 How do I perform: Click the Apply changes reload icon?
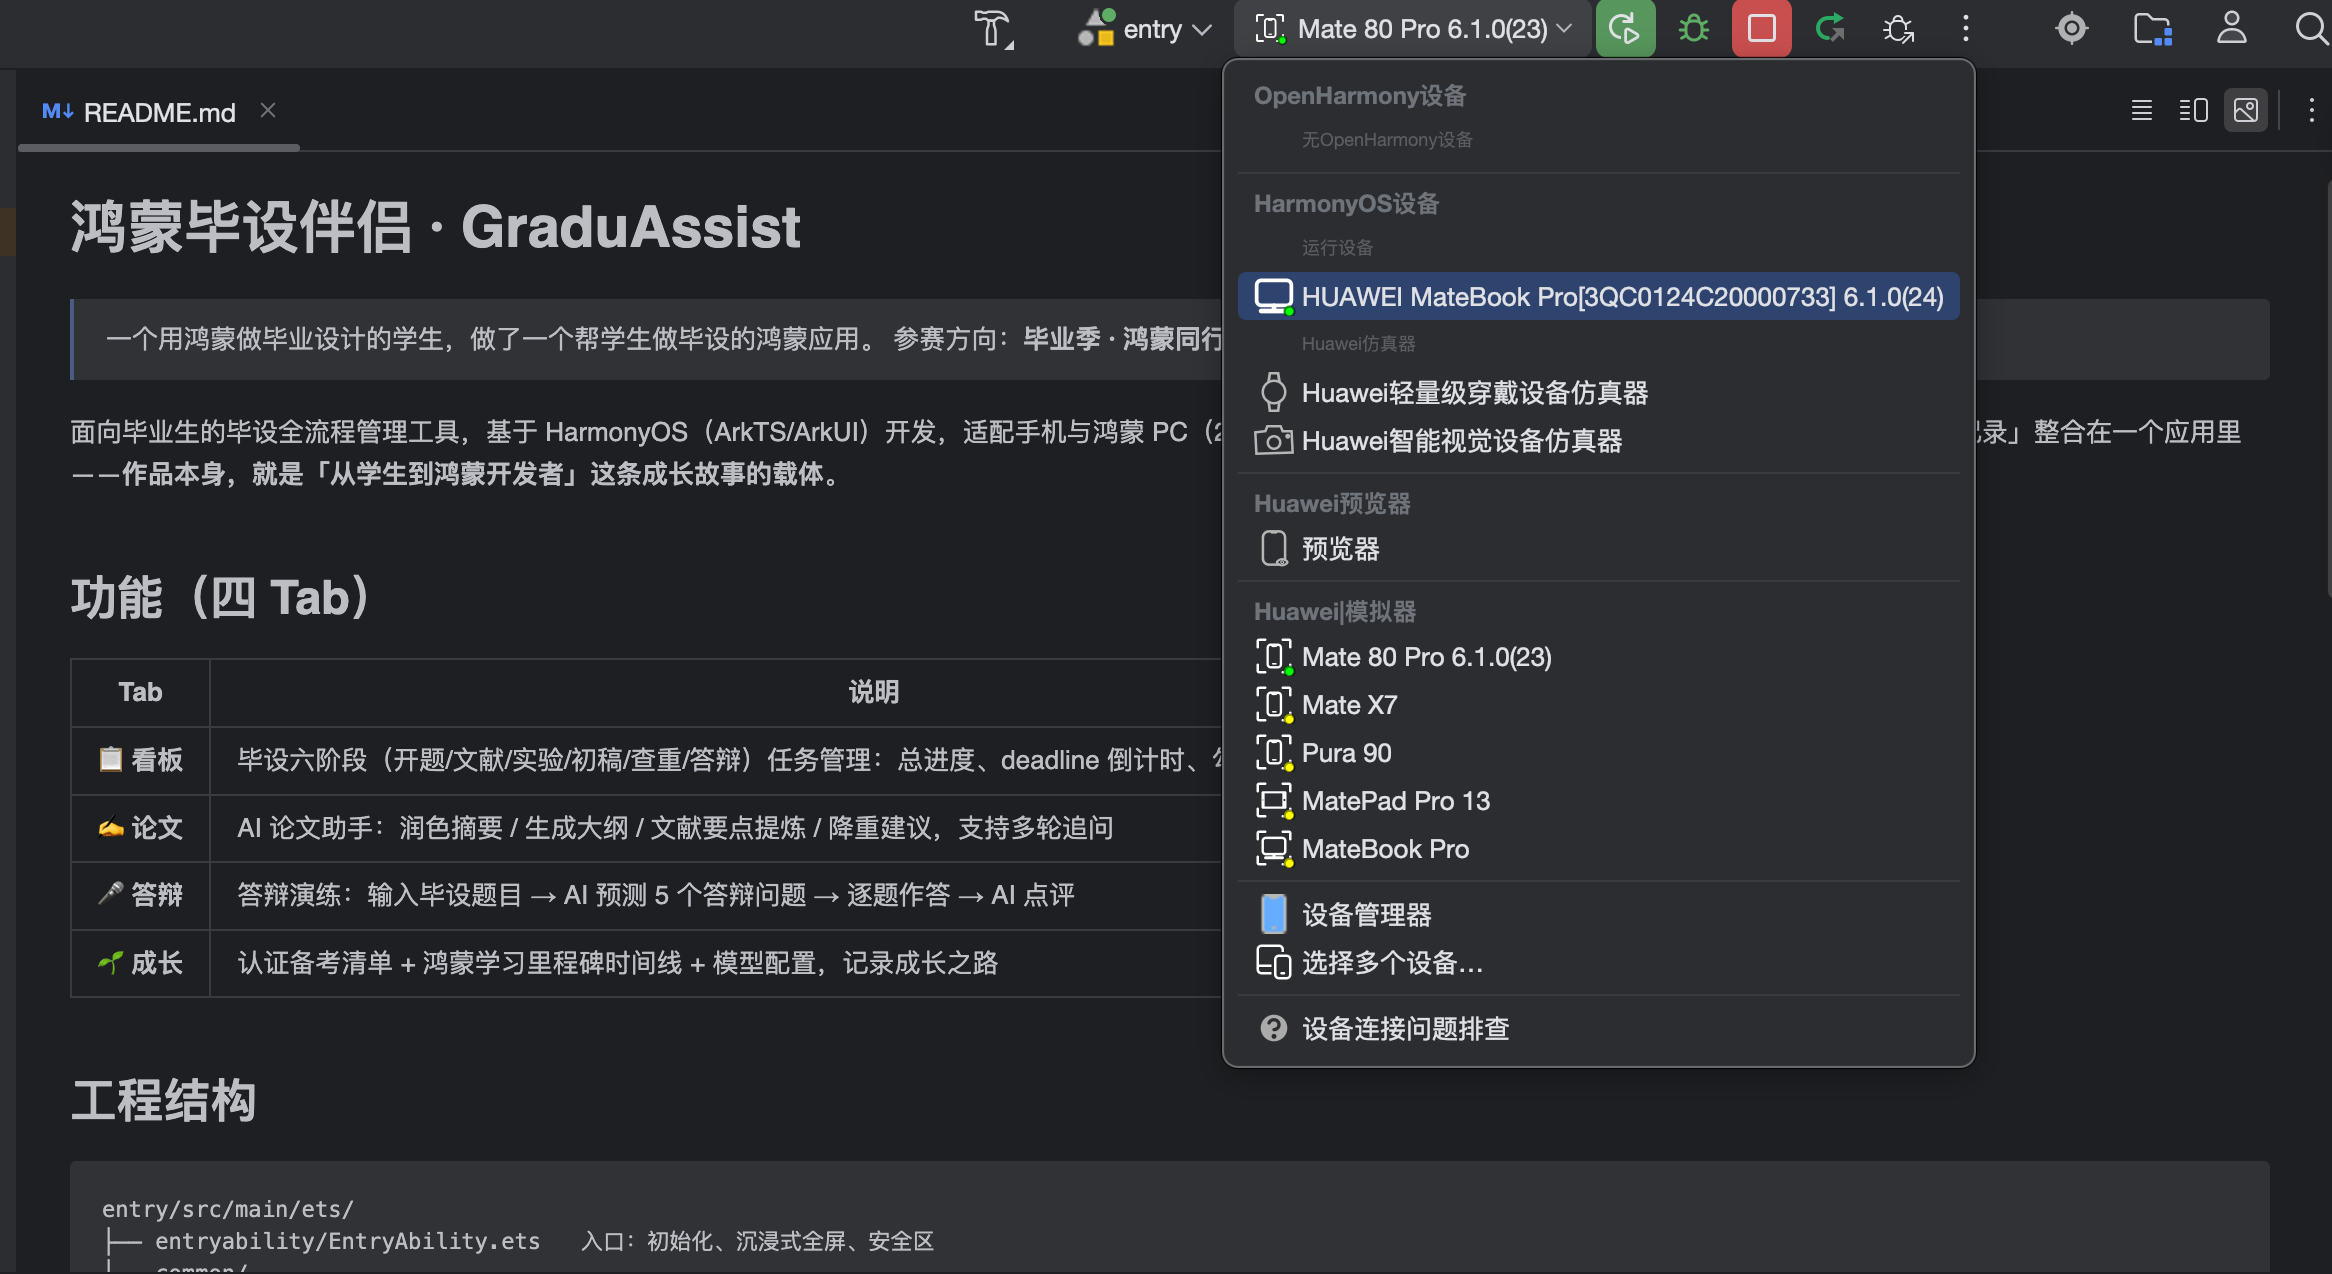click(x=1830, y=29)
